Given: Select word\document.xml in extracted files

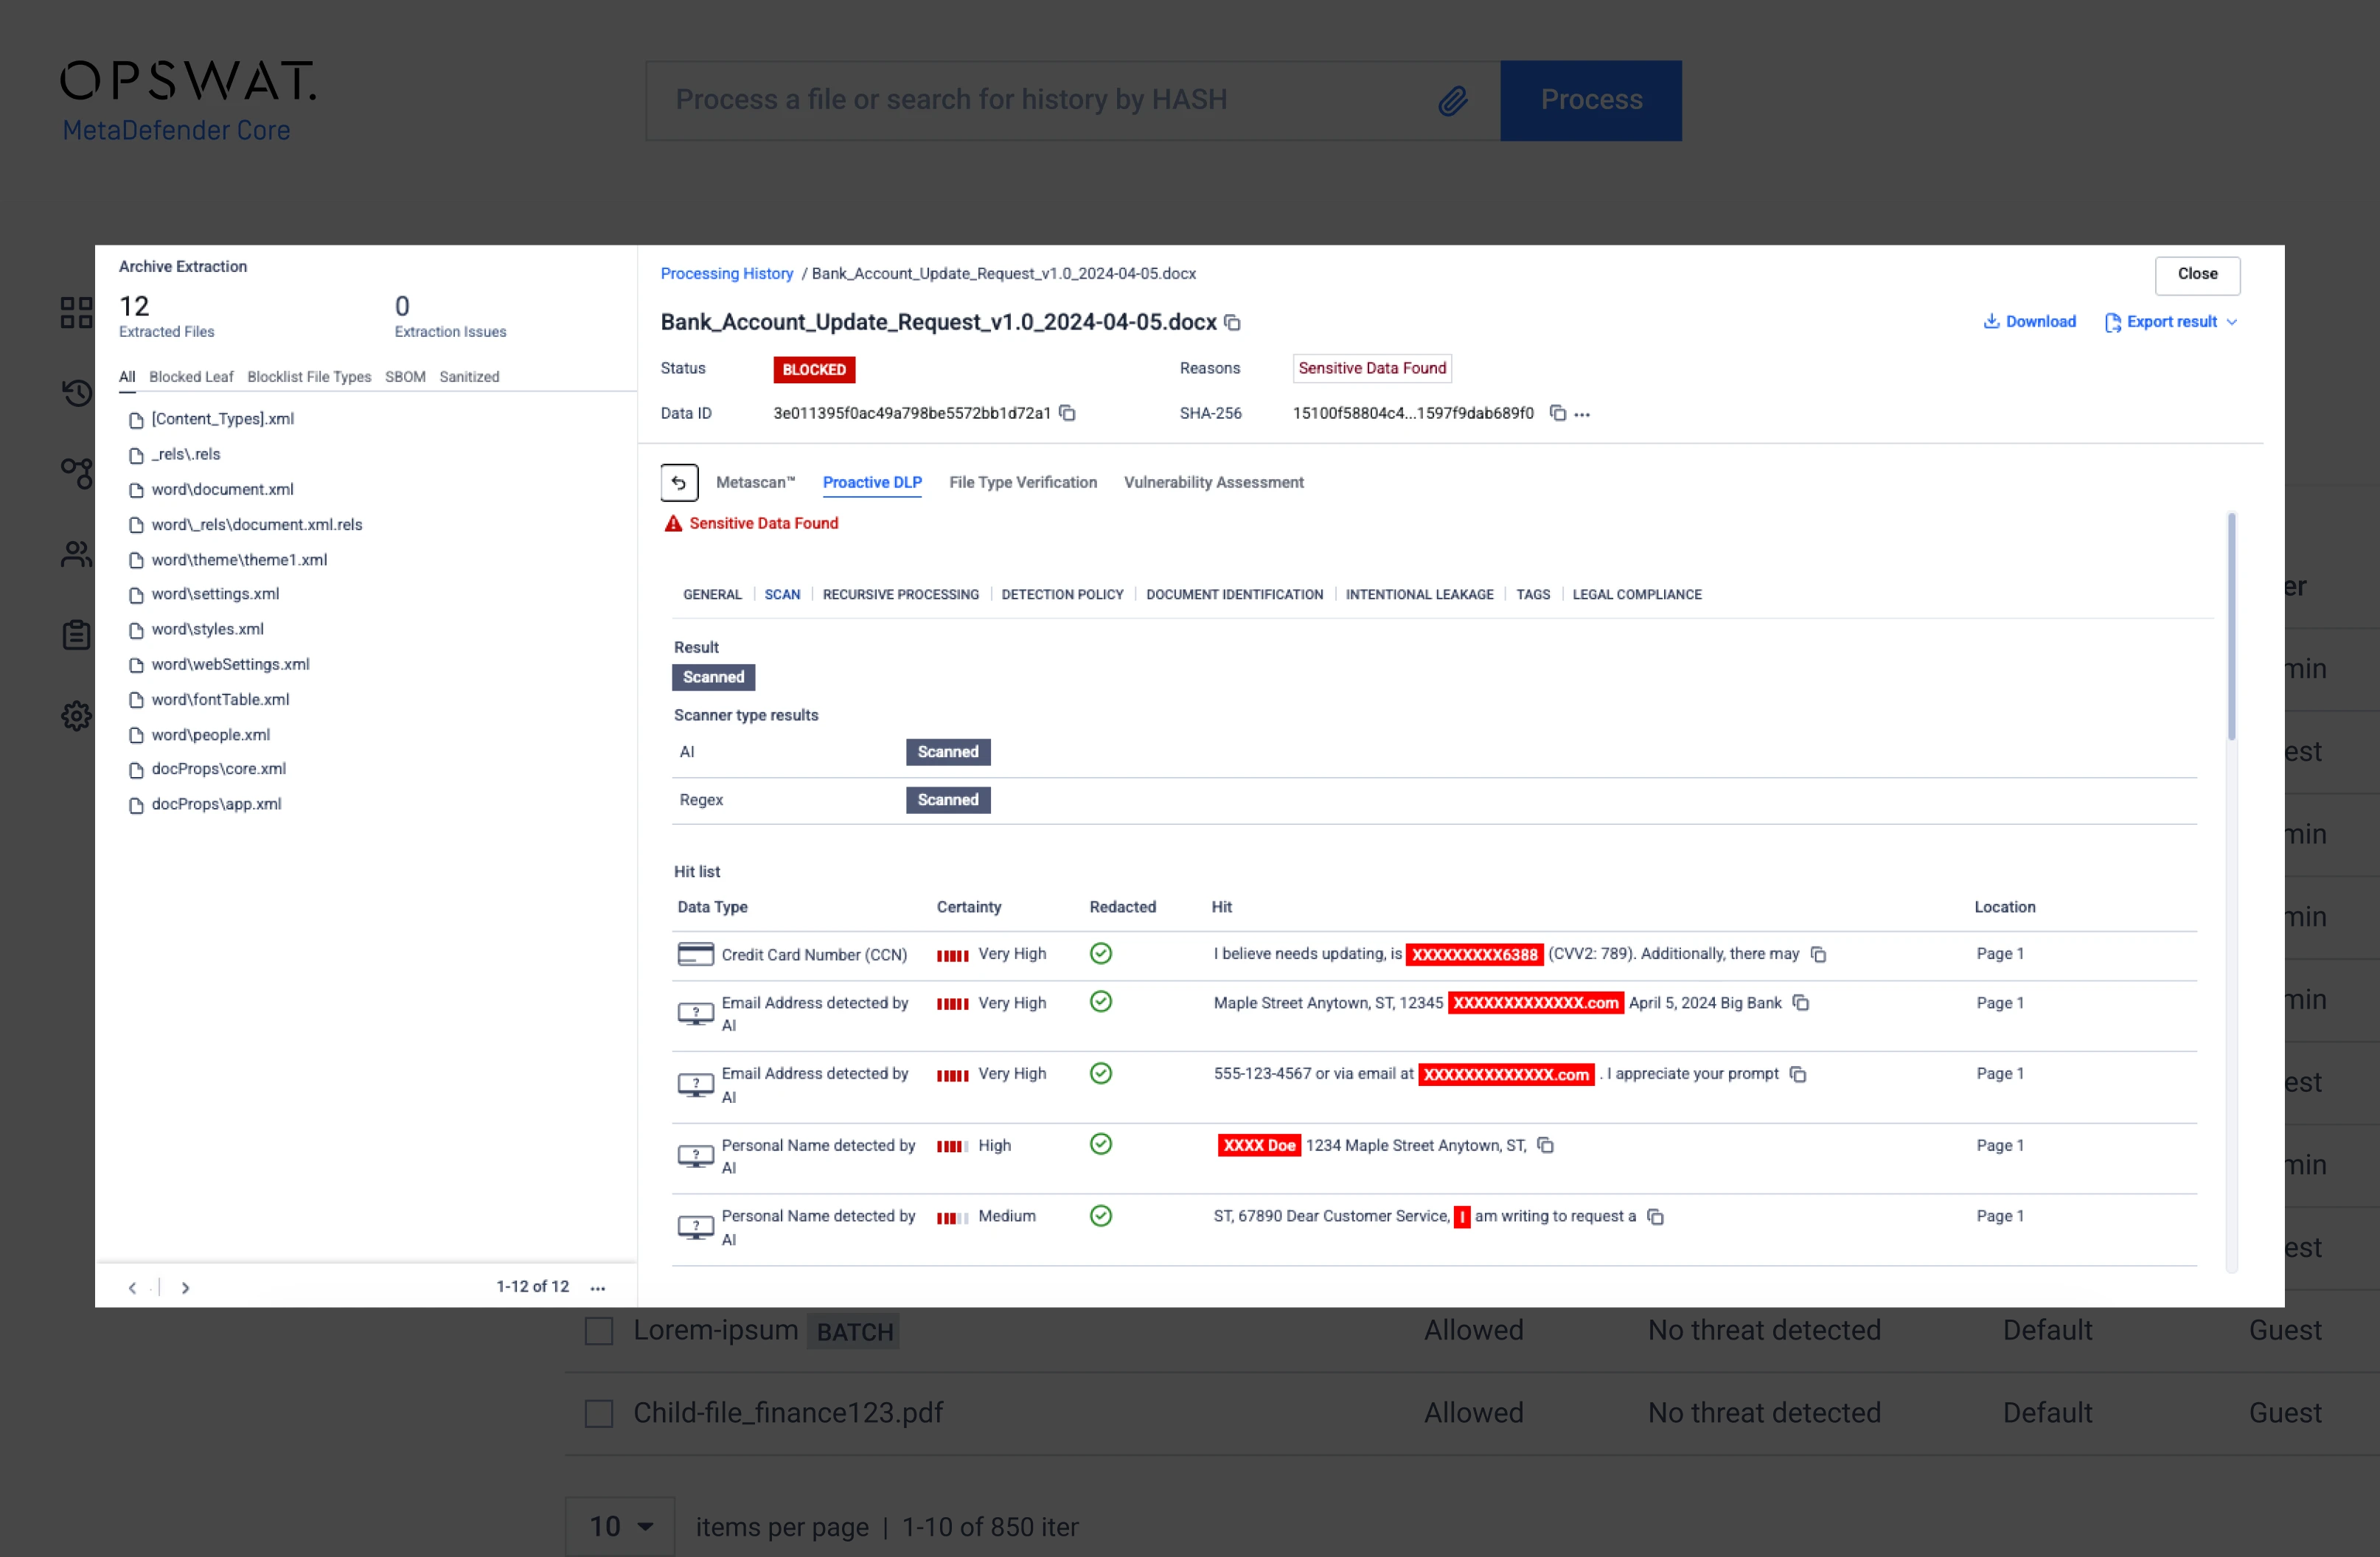Looking at the screenshot, I should pyautogui.click(x=222, y=490).
